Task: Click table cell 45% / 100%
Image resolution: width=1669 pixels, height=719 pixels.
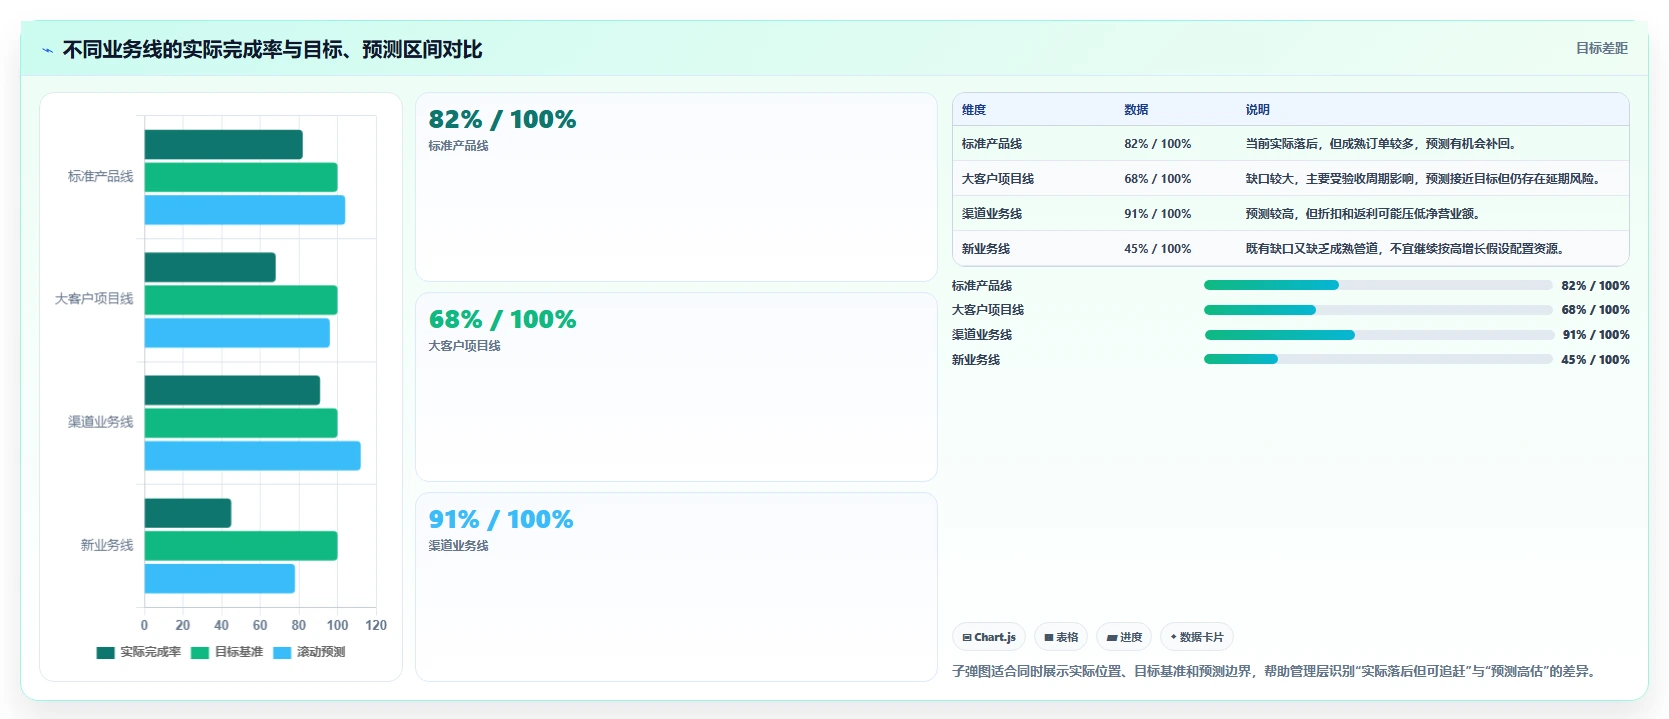Action: [1157, 249]
